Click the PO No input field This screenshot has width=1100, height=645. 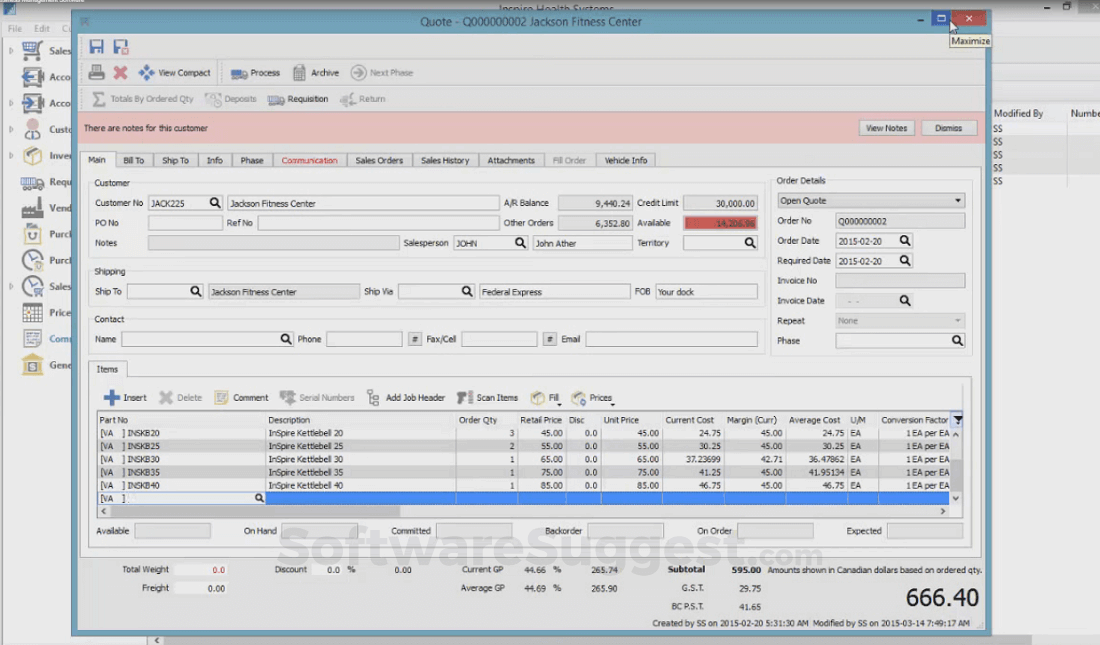coord(185,223)
